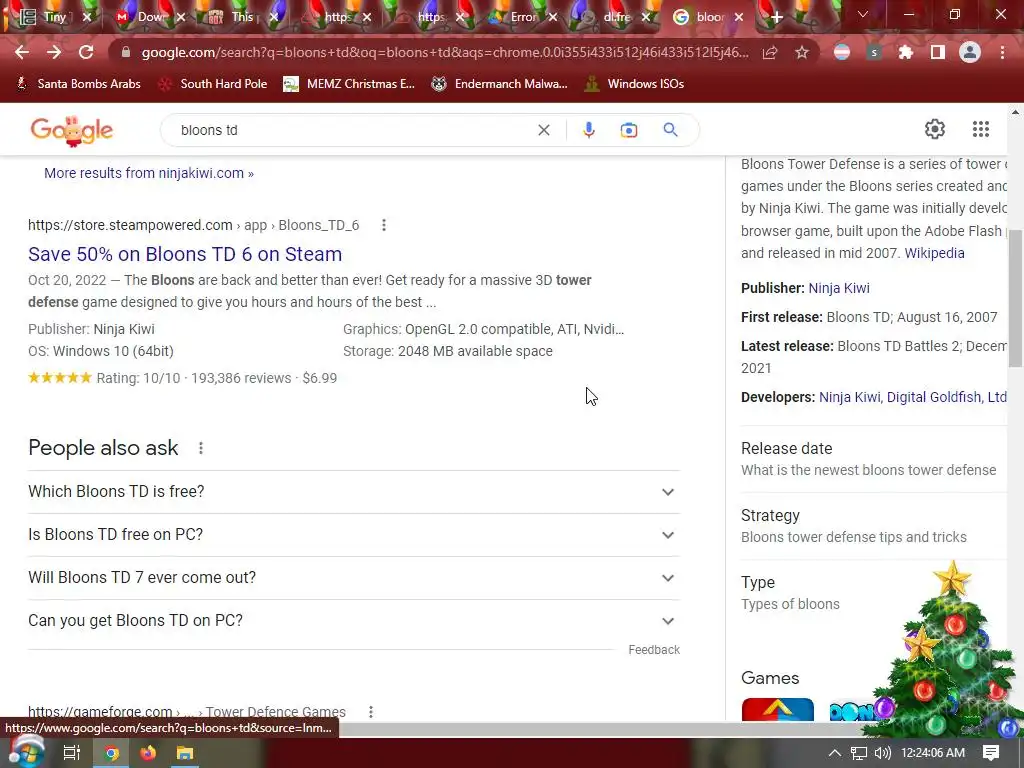Open 'Endermanch Malwa...' bookmark
This screenshot has width=1024, height=768.
[500, 84]
